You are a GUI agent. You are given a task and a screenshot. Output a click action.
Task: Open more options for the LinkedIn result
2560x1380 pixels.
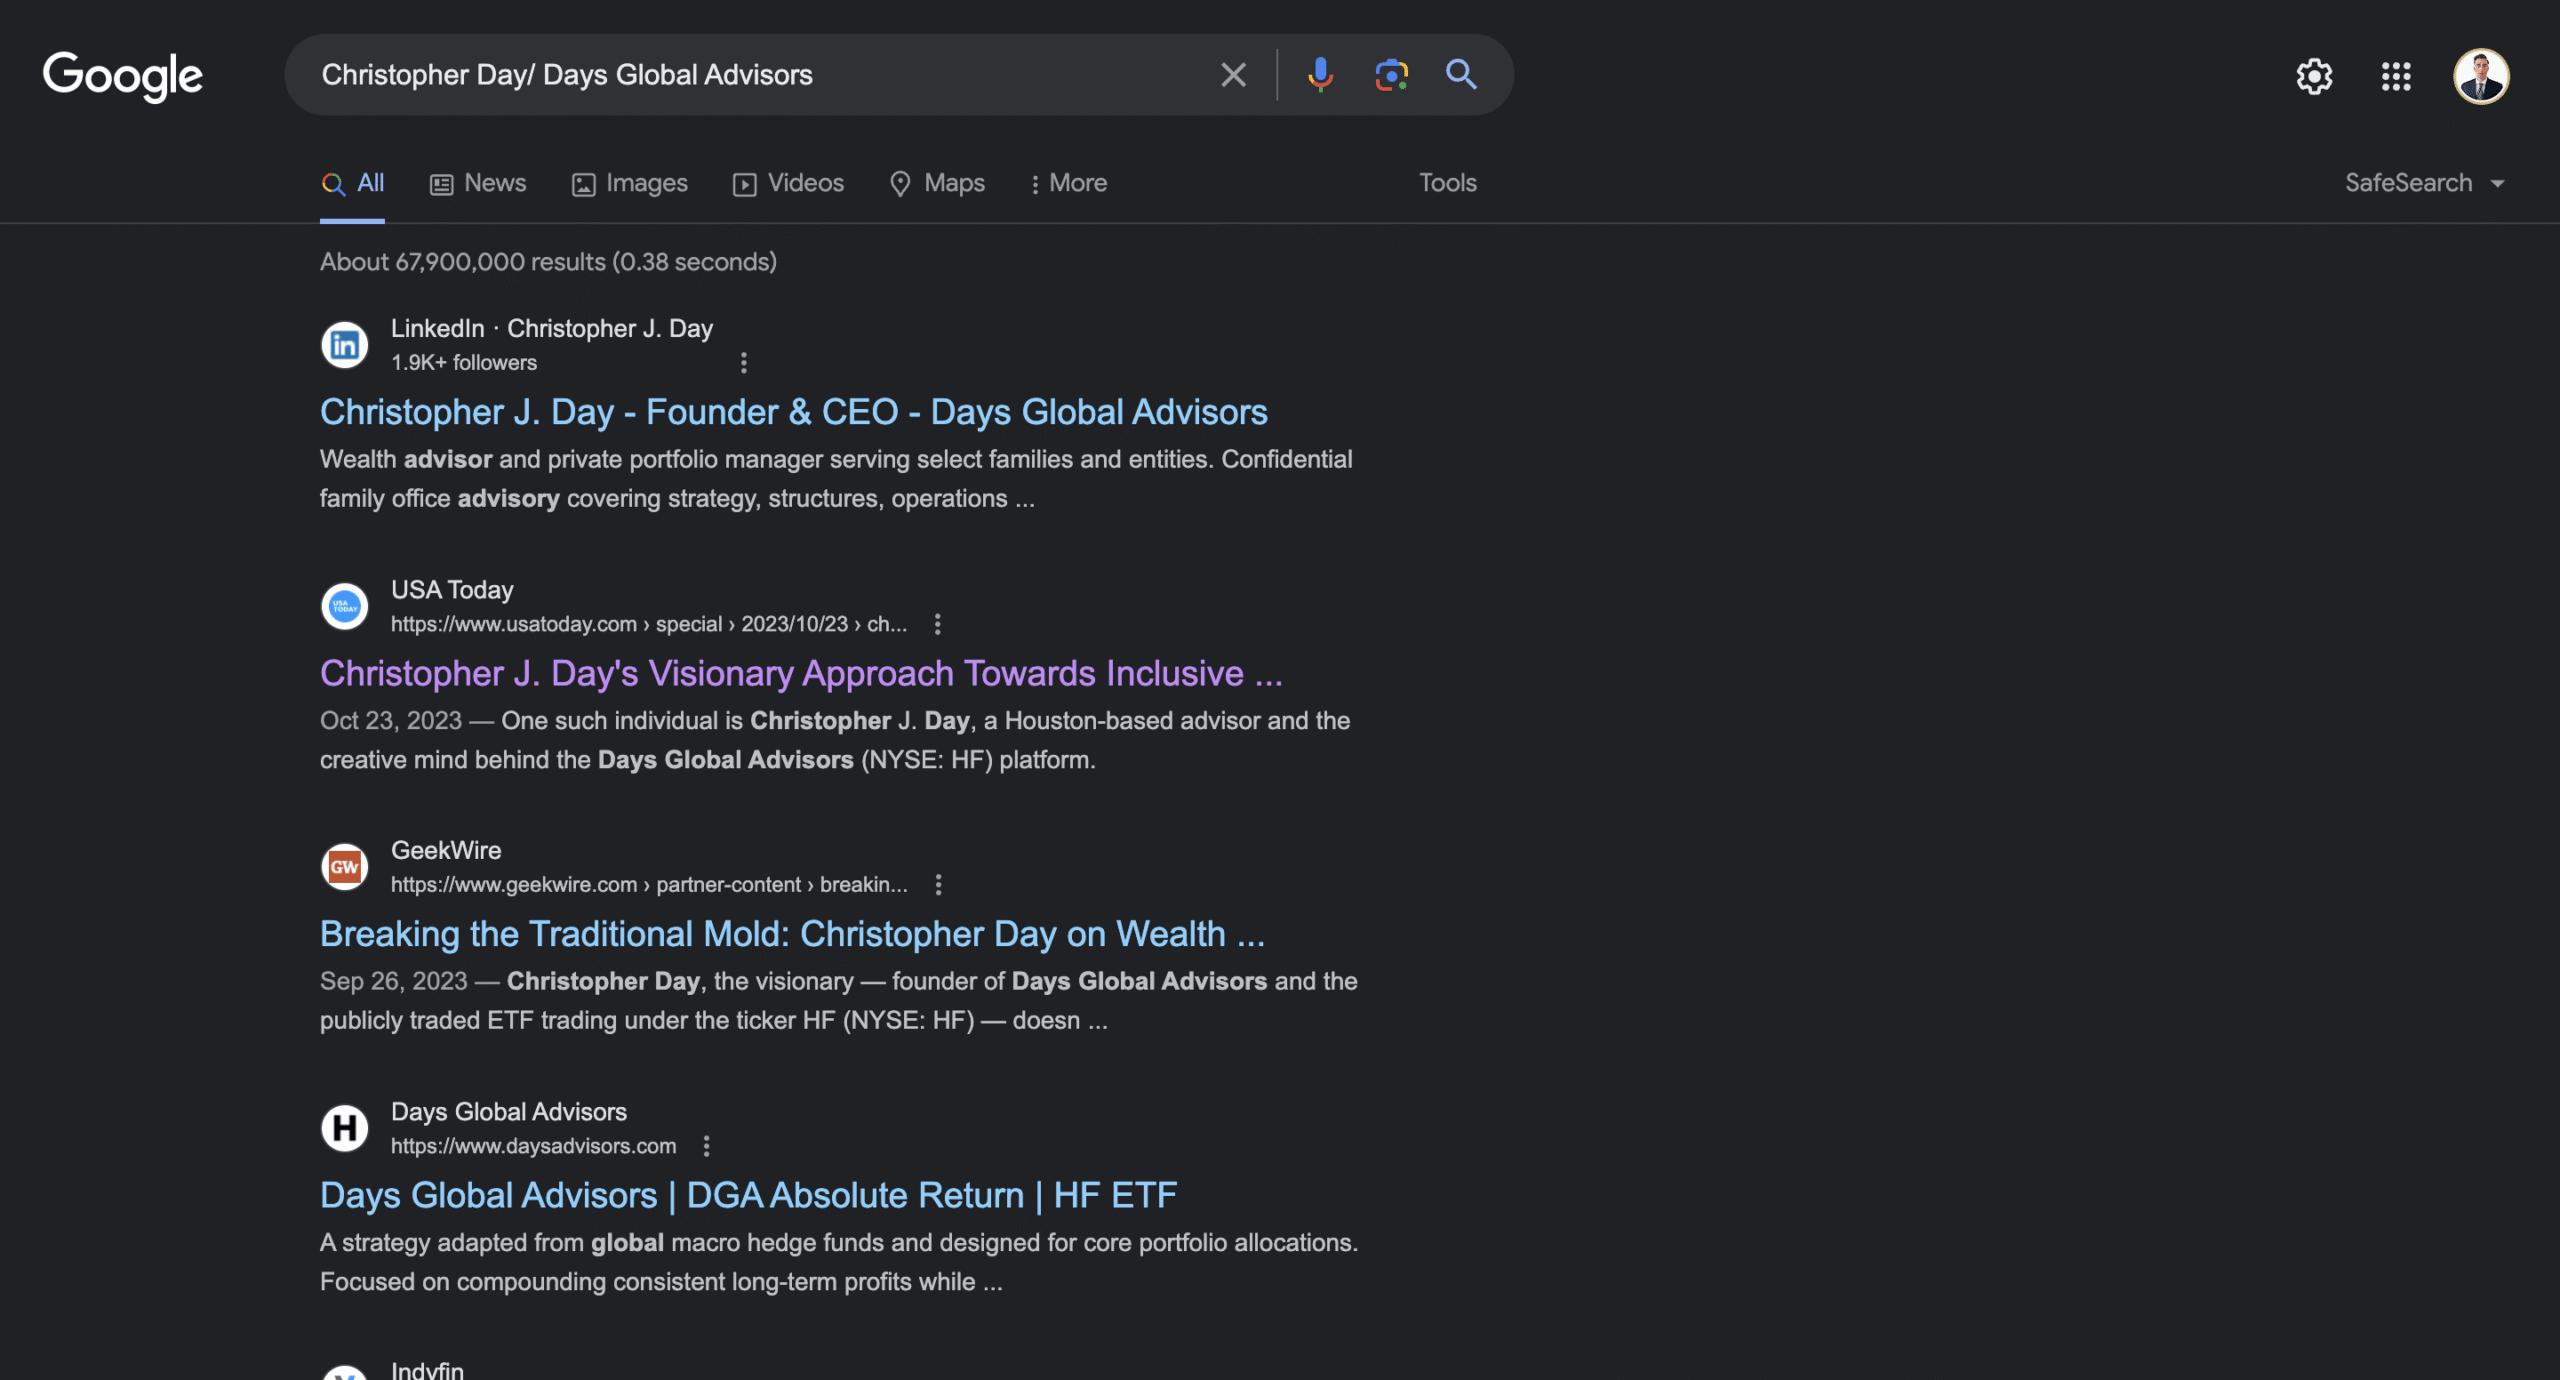tap(743, 362)
